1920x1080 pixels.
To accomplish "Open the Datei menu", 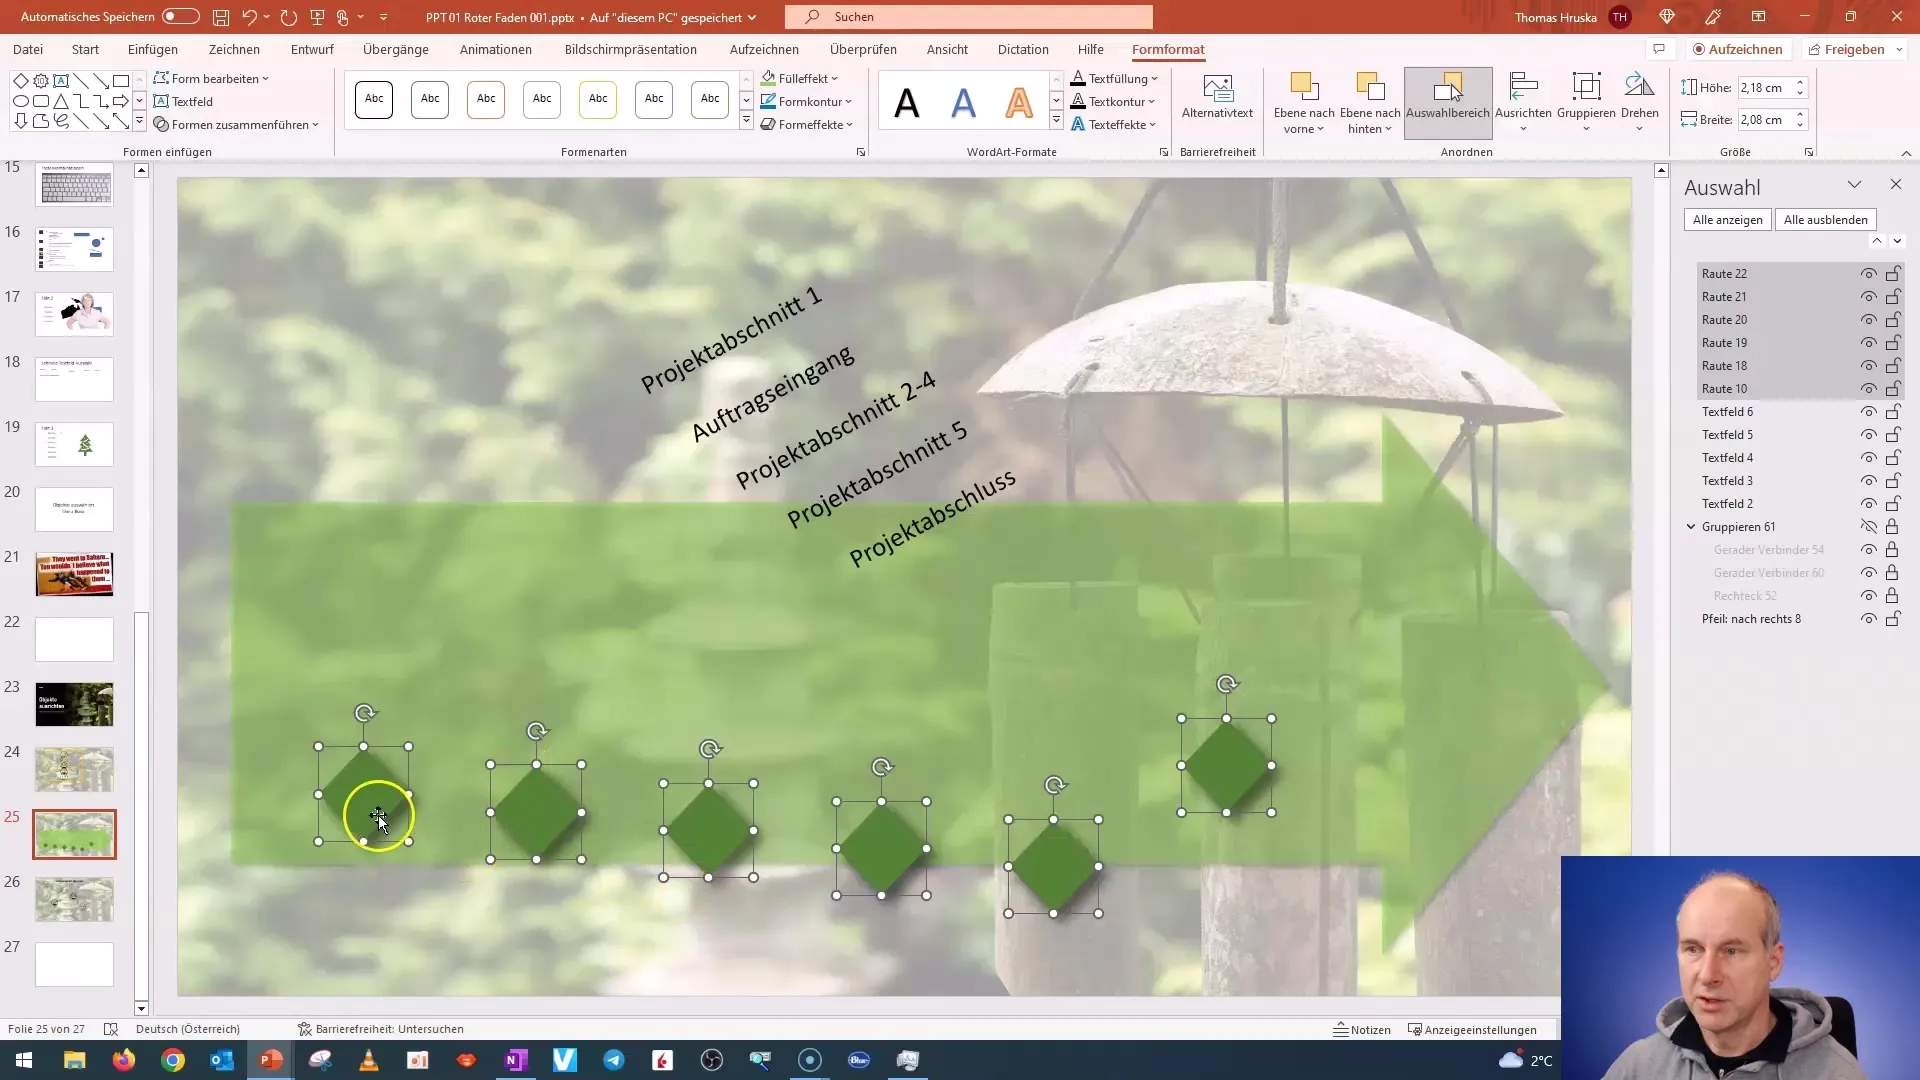I will pyautogui.click(x=28, y=49).
